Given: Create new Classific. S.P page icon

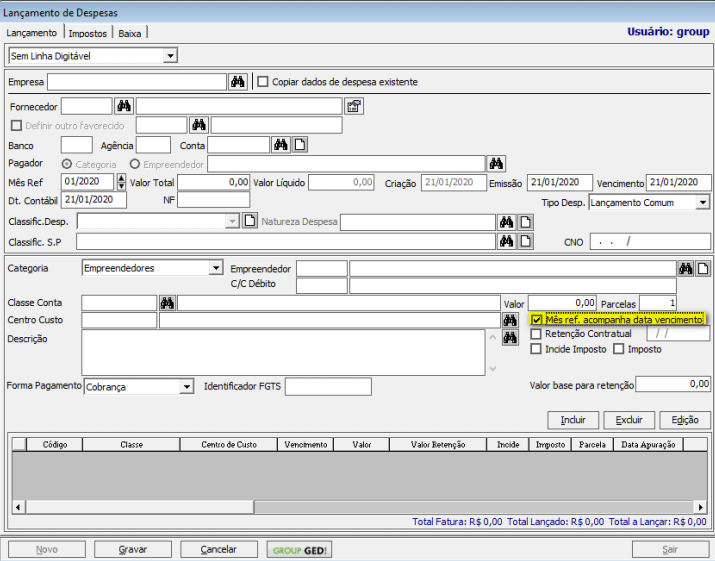Looking at the screenshot, I should pyautogui.click(x=525, y=241).
